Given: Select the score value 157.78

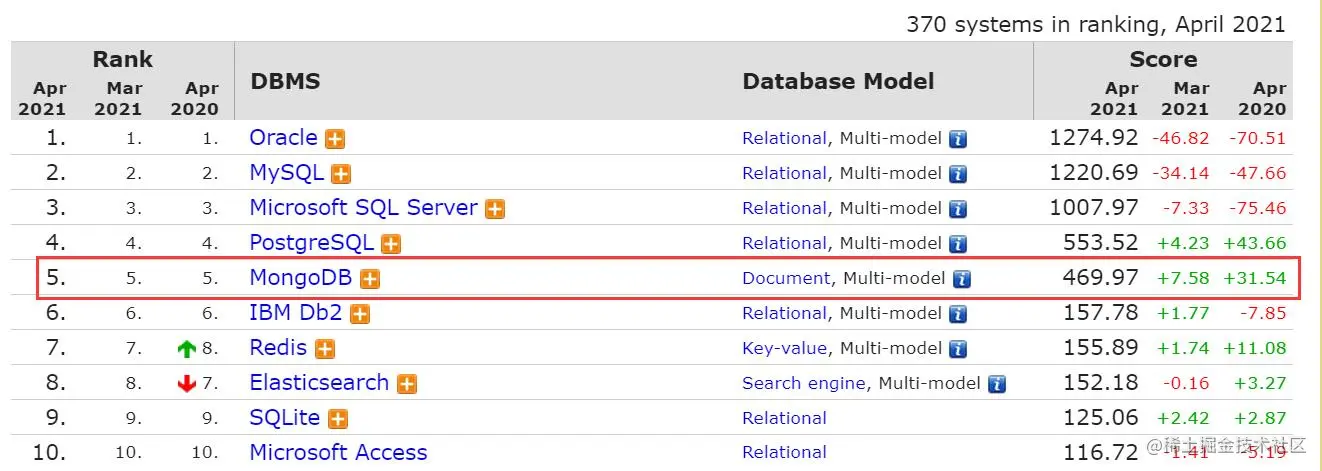Looking at the screenshot, I should click(x=1103, y=313).
